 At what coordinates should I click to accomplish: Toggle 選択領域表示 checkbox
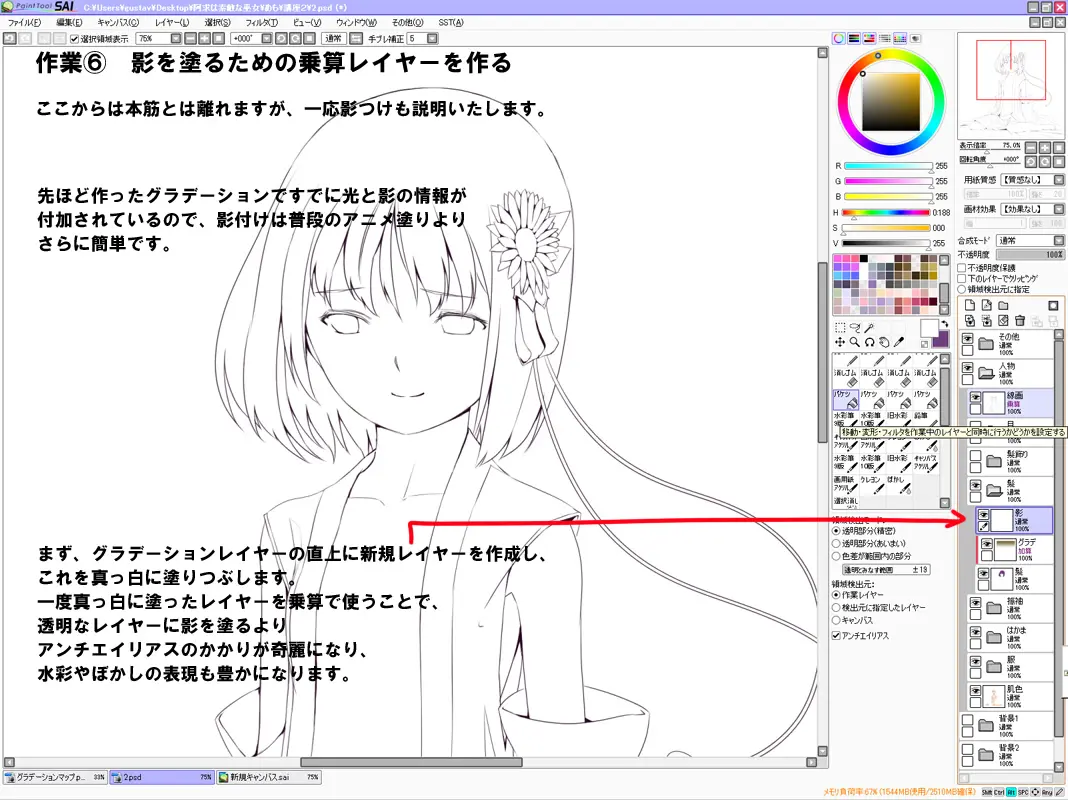pyautogui.click(x=74, y=39)
